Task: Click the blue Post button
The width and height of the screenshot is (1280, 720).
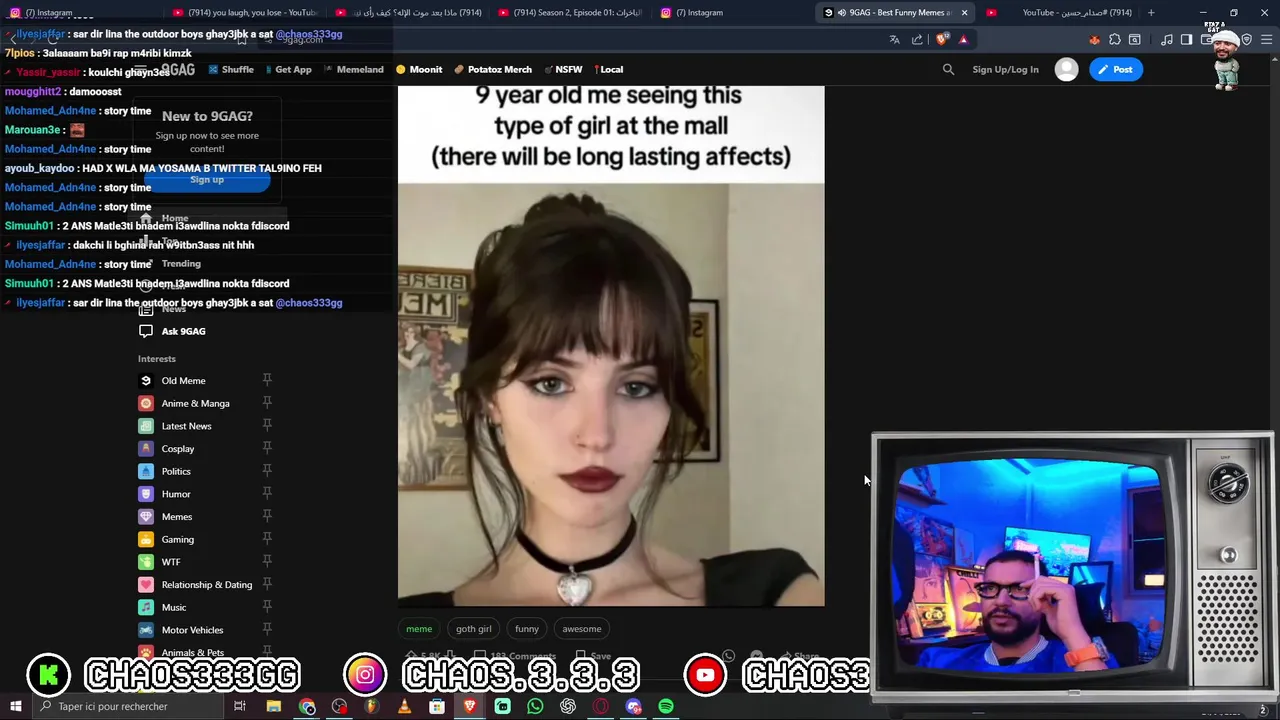Action: pos(1115,69)
